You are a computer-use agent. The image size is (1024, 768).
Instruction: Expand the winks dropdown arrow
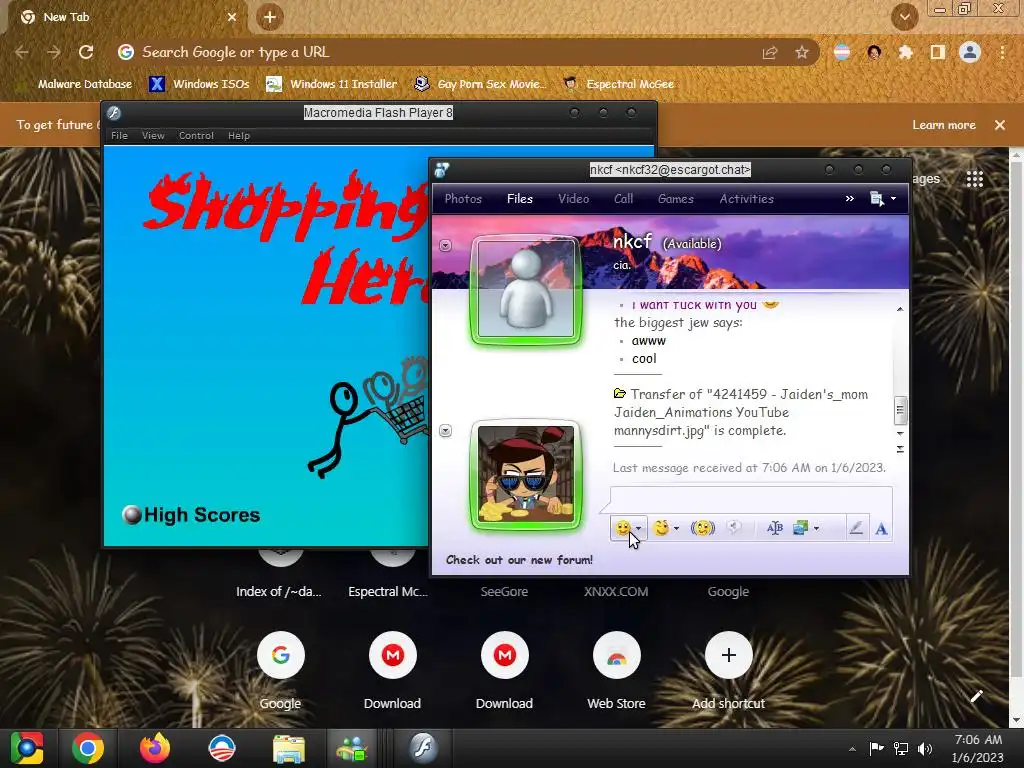point(677,528)
